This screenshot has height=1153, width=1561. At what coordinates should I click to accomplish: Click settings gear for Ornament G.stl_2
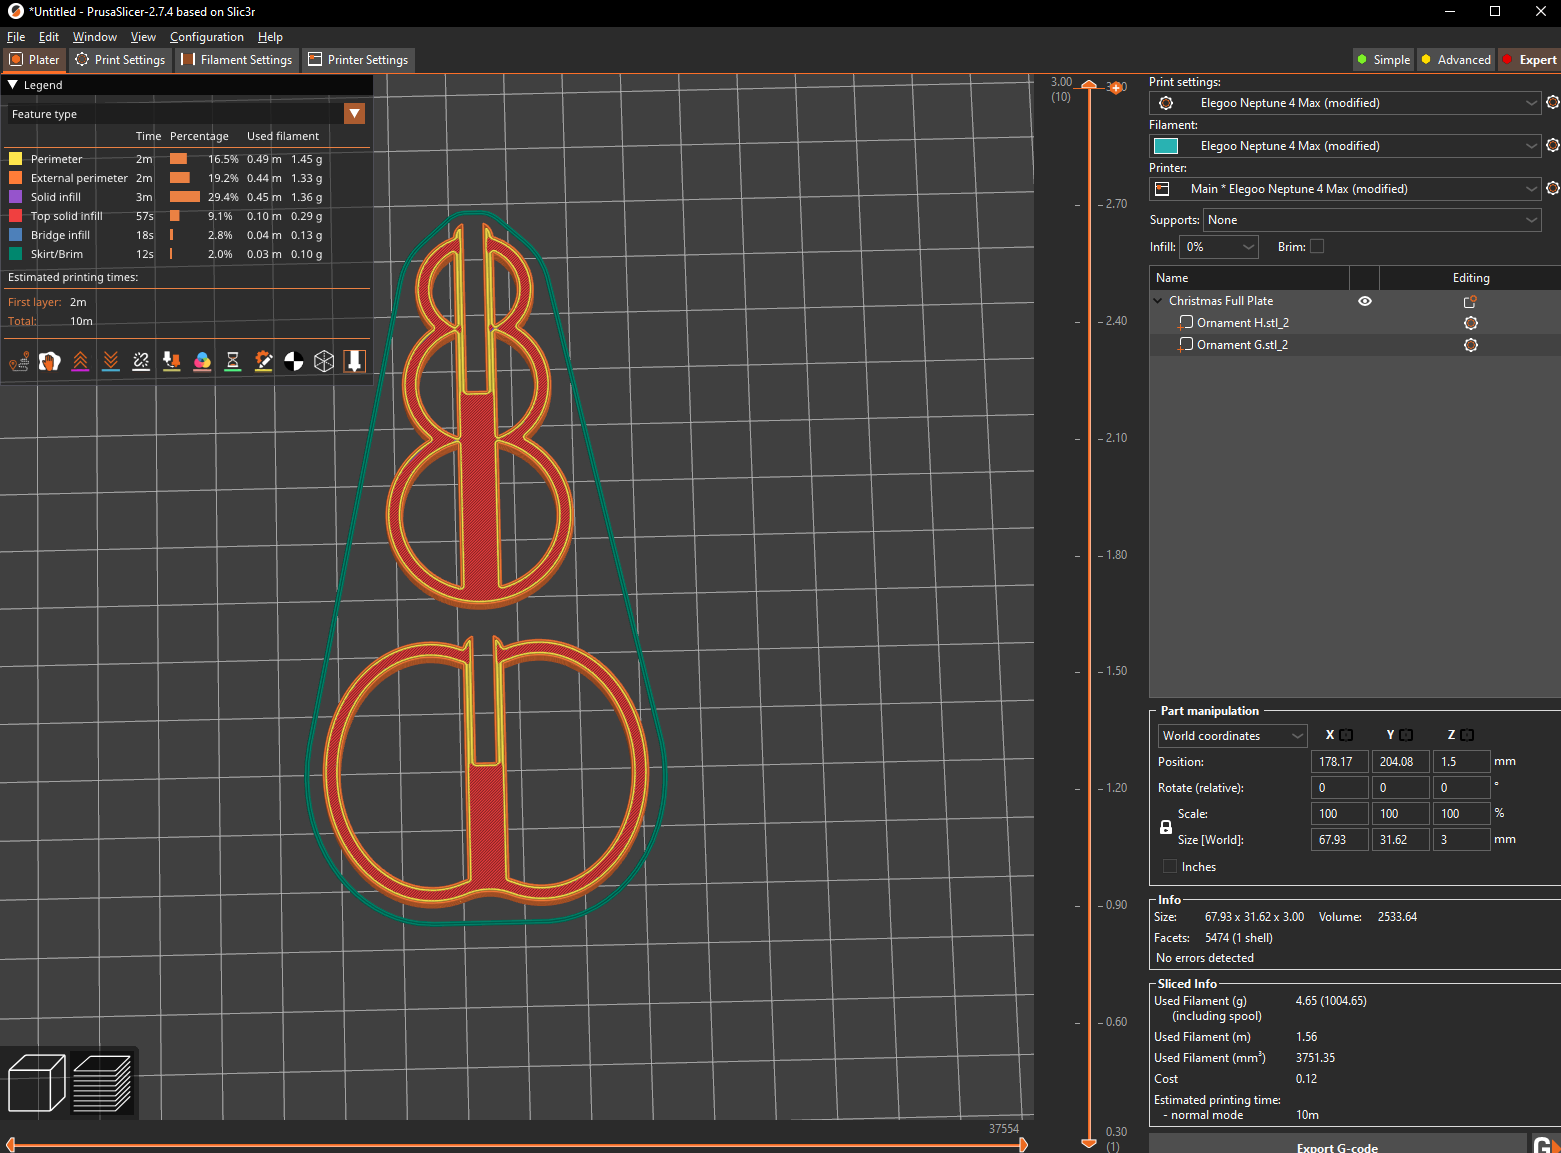(x=1470, y=345)
